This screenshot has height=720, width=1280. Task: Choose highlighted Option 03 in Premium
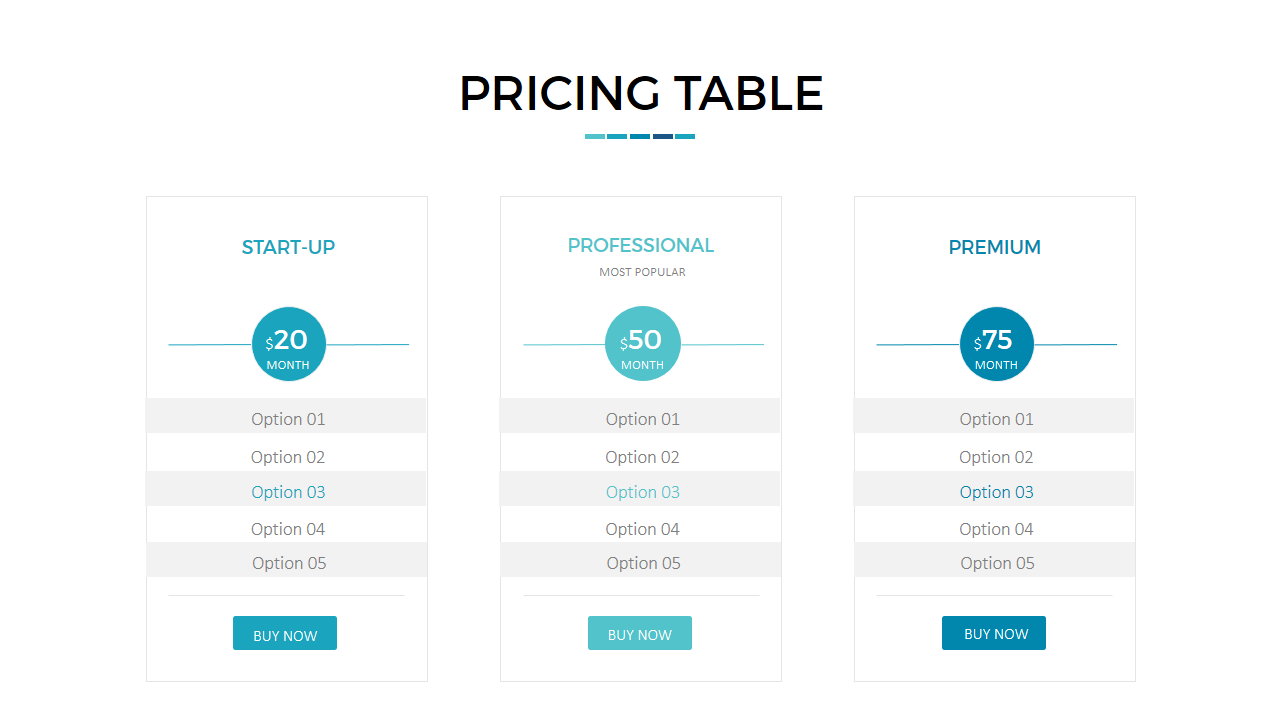pyautogui.click(x=996, y=492)
